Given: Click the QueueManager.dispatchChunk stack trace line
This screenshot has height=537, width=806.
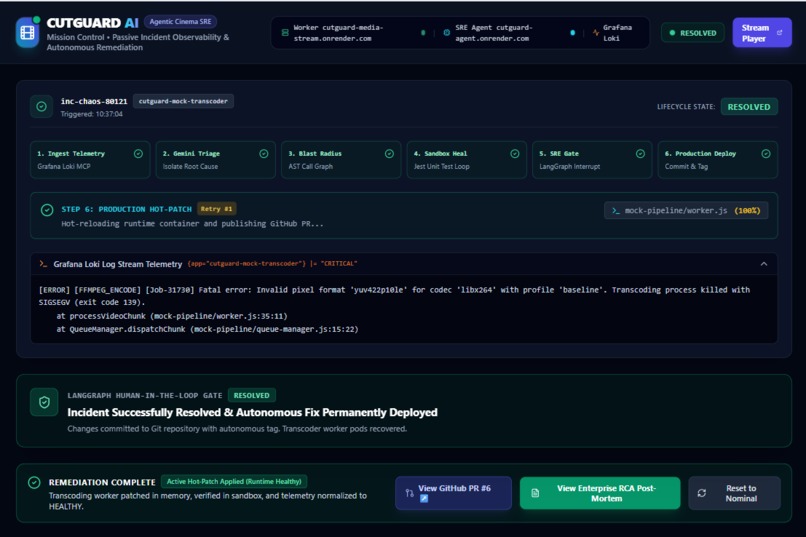Looking at the screenshot, I should pyautogui.click(x=207, y=329).
